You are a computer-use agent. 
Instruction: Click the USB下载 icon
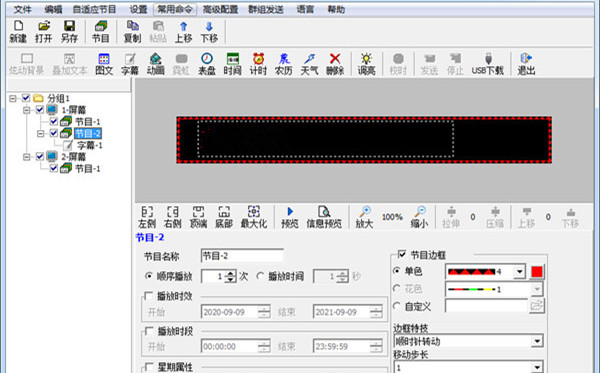488,64
